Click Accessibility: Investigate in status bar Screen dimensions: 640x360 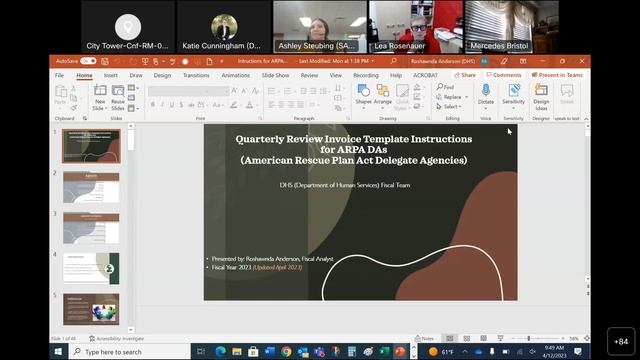point(116,338)
